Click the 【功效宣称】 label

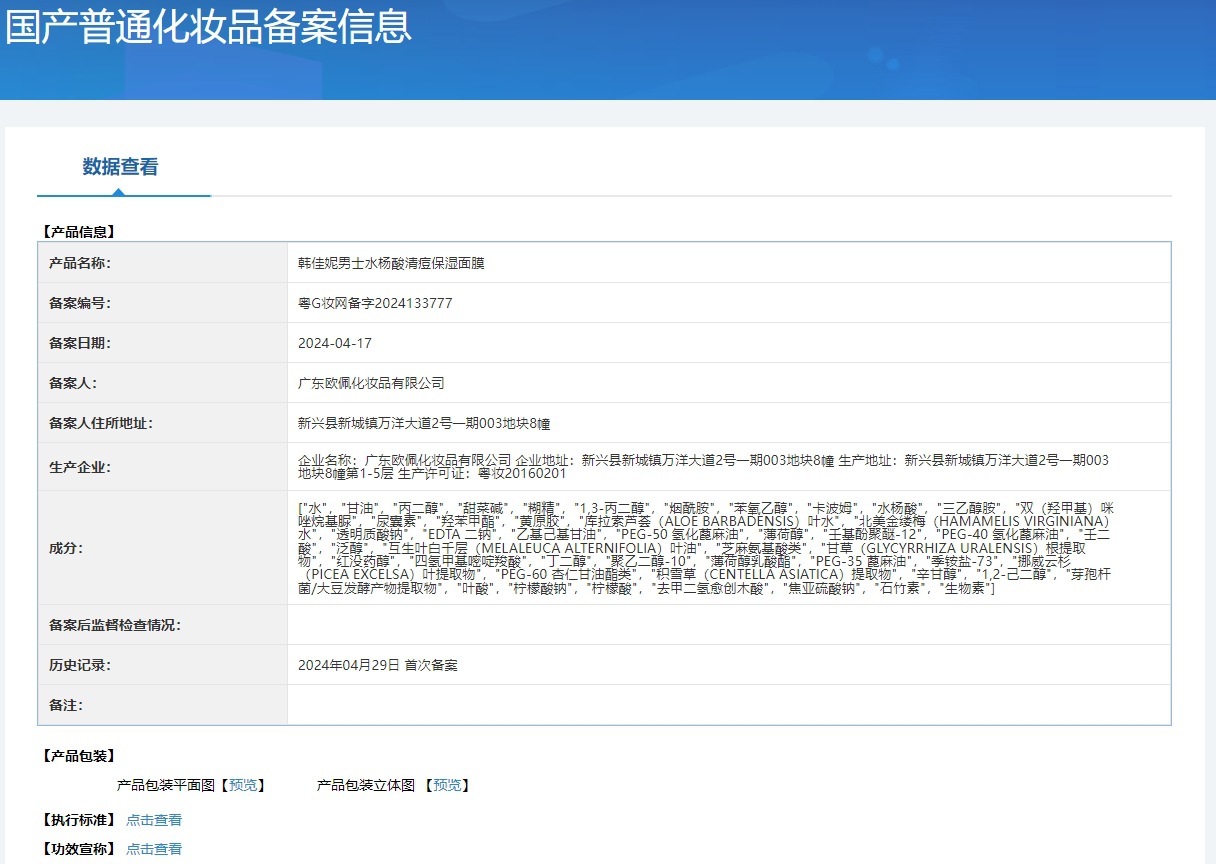tap(79, 849)
